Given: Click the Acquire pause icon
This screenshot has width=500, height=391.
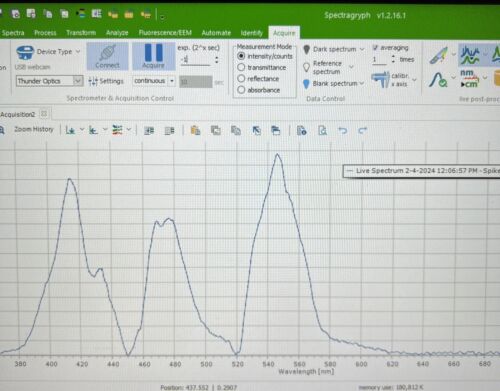Looking at the screenshot, I should 154,56.
